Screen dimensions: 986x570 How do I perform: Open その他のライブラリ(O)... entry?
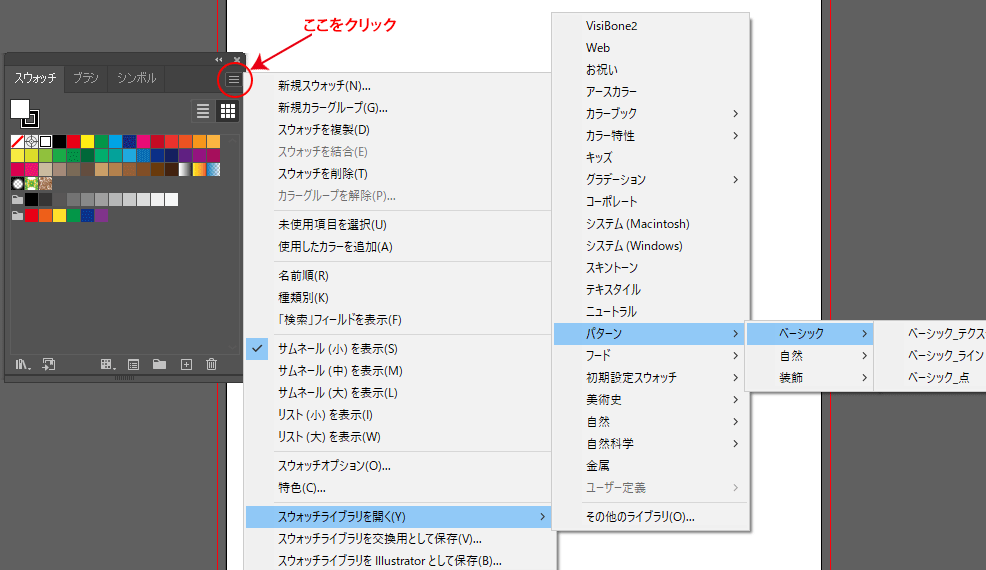tap(640, 517)
